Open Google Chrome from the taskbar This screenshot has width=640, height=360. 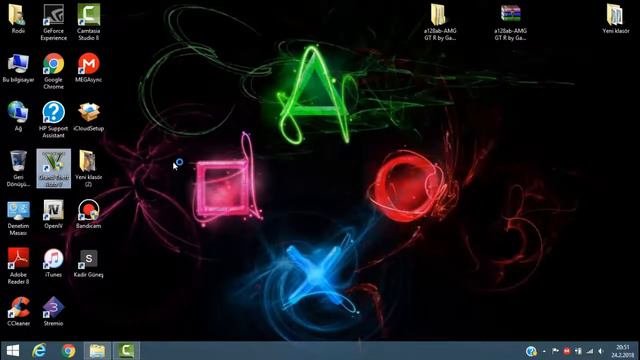[x=69, y=351]
